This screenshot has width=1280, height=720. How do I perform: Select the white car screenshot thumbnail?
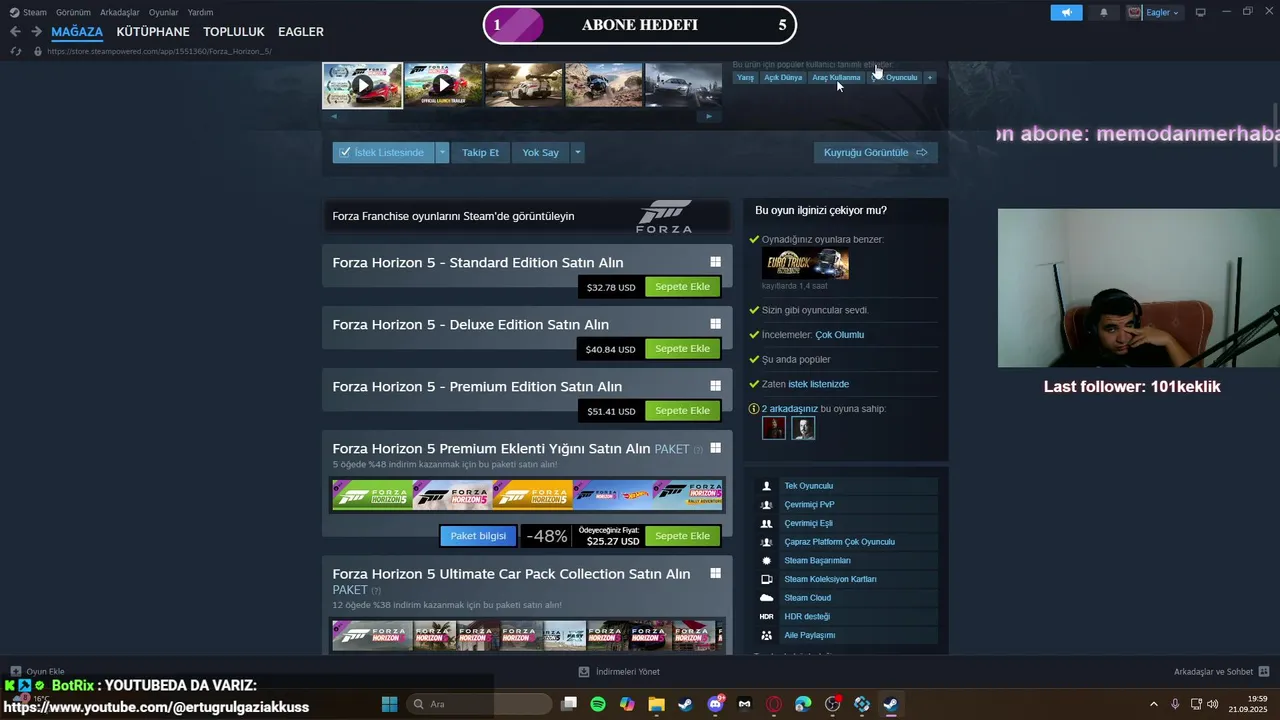tap(523, 85)
